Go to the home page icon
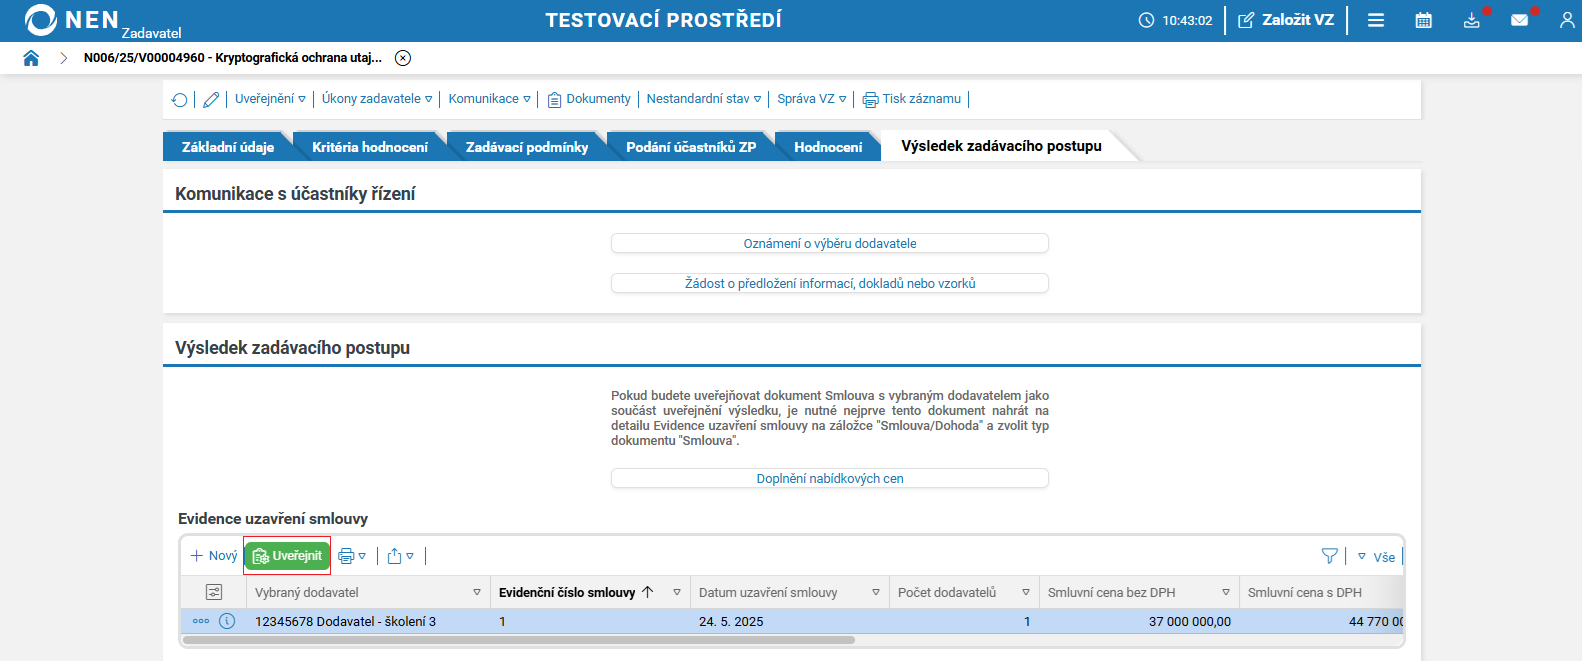Viewport: 1582px width, 661px height. [x=31, y=58]
